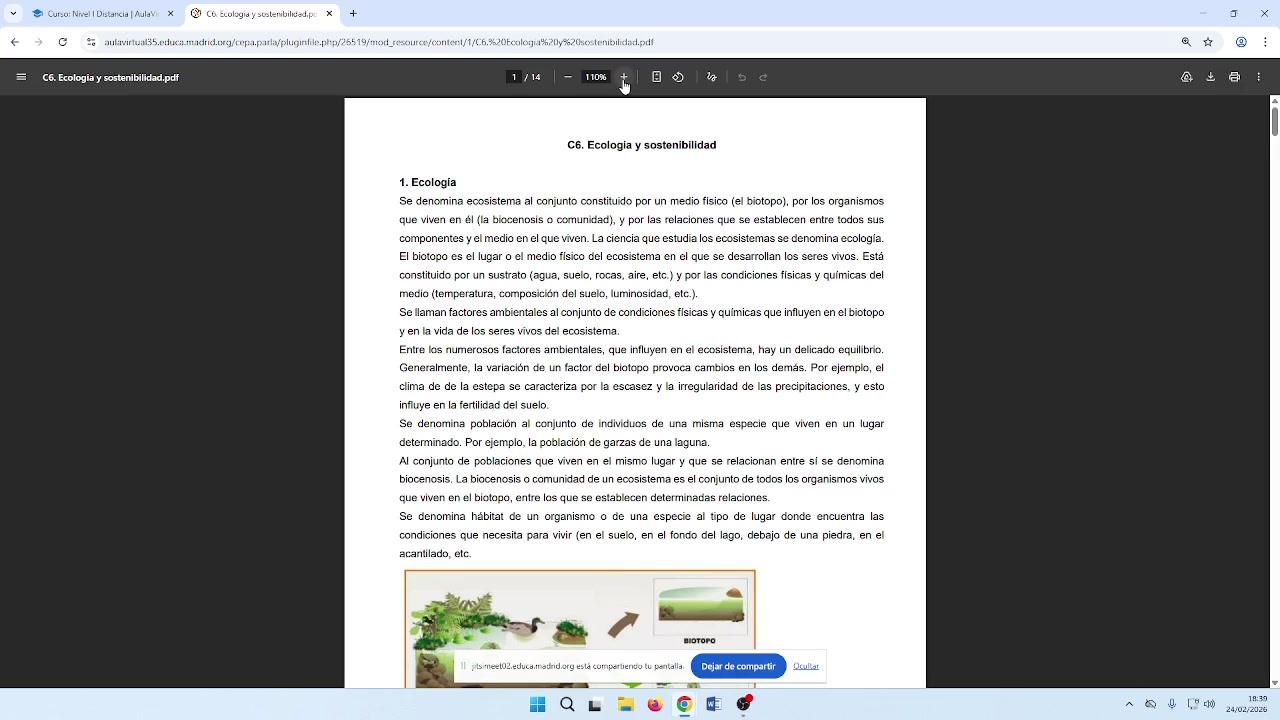Screen dimensions: 1280x720
Task: Click the document title 'C6. Ecología y sostenibilidad'
Action: point(641,145)
